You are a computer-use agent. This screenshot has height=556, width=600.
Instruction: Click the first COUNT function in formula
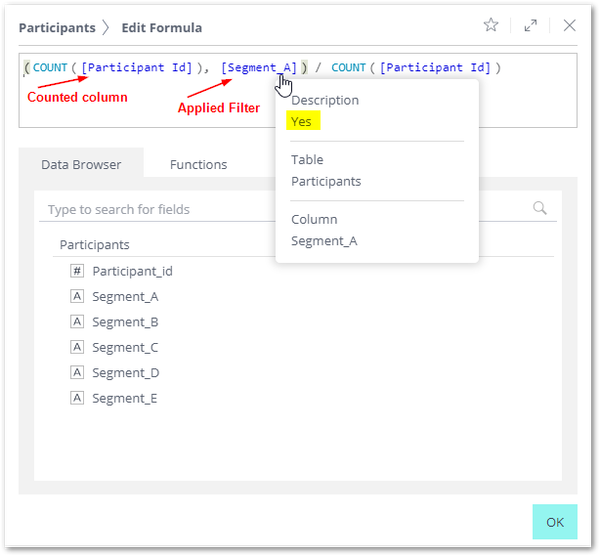(50, 67)
